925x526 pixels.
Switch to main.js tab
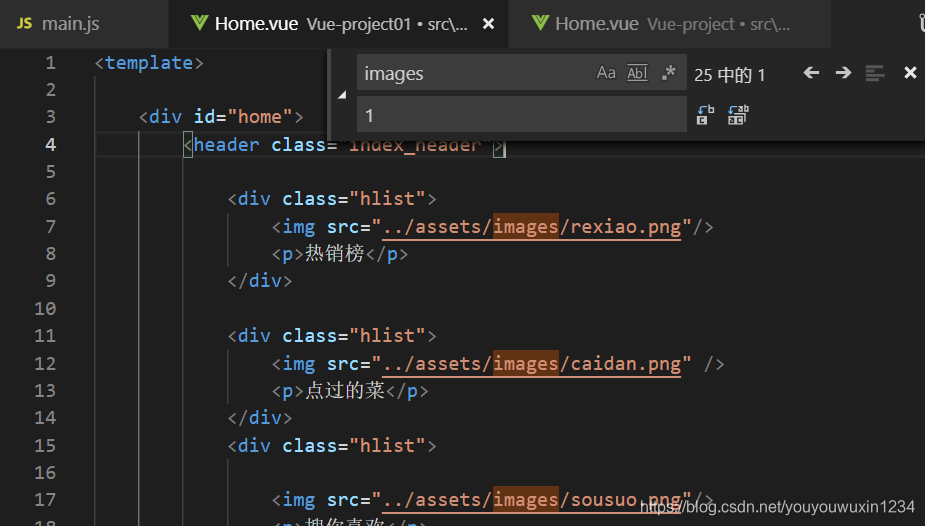(84, 24)
